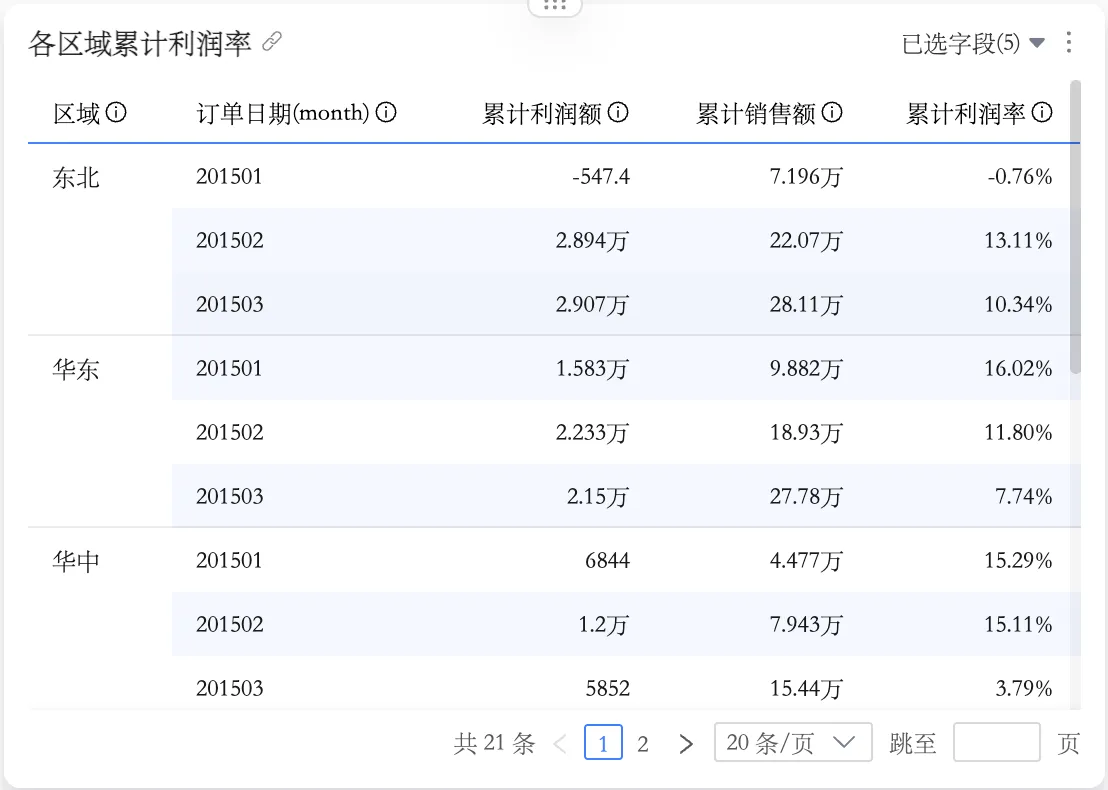Select page 1 in pagination
1108x790 pixels.
pos(603,743)
